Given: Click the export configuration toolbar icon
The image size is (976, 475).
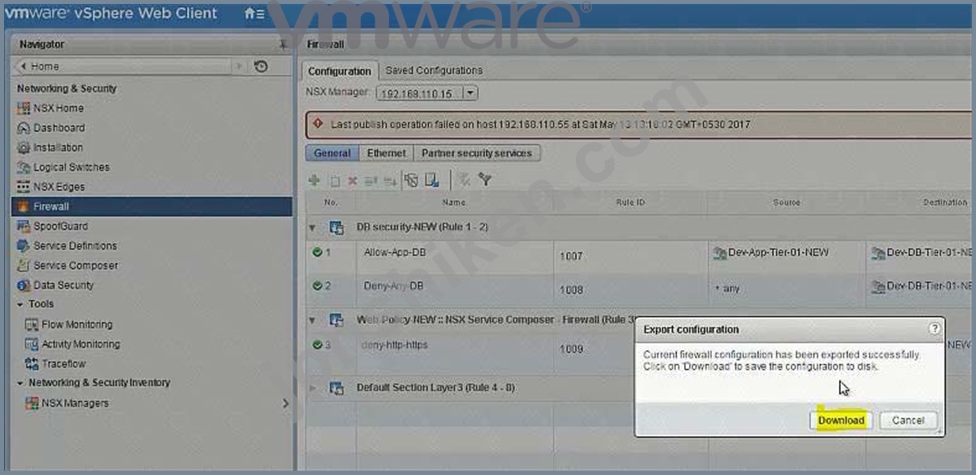Looking at the screenshot, I should pos(432,180).
